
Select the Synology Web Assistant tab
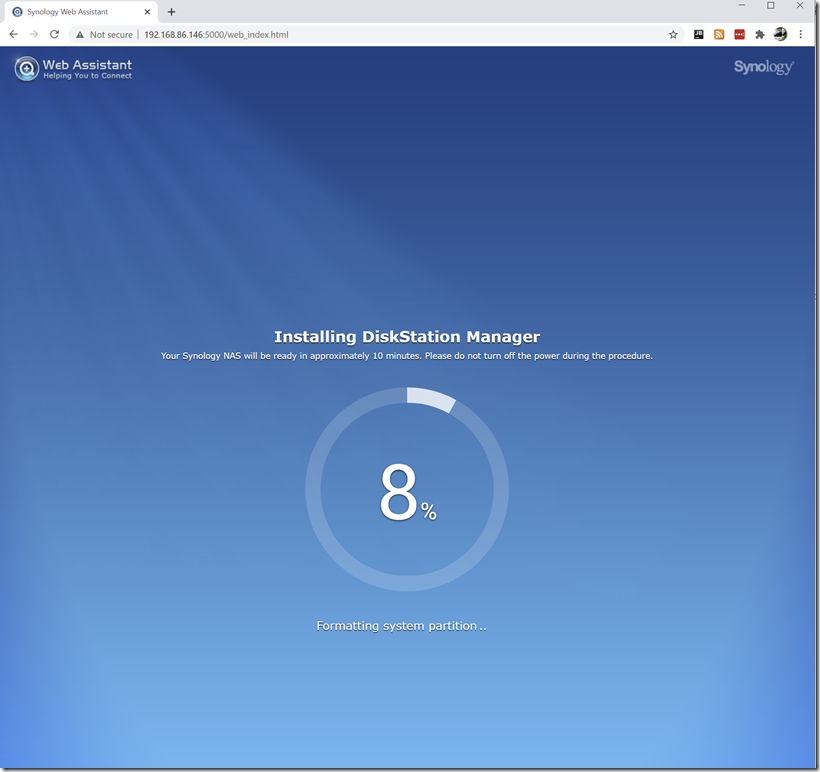(x=81, y=12)
